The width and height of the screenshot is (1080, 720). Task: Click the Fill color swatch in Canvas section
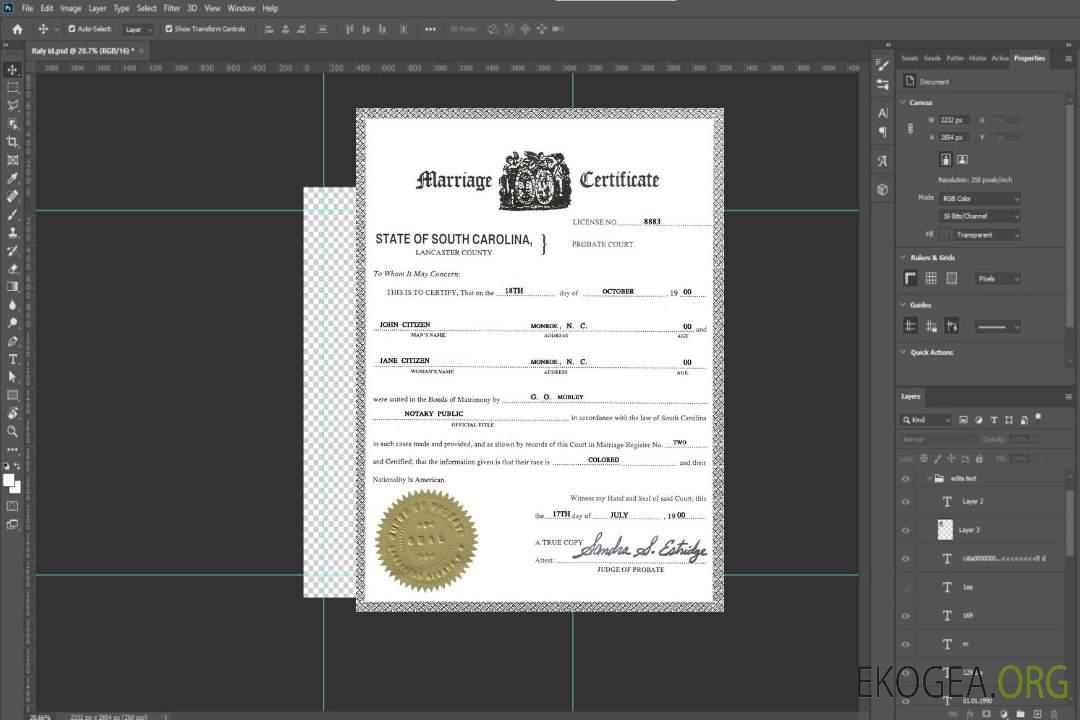click(x=945, y=235)
